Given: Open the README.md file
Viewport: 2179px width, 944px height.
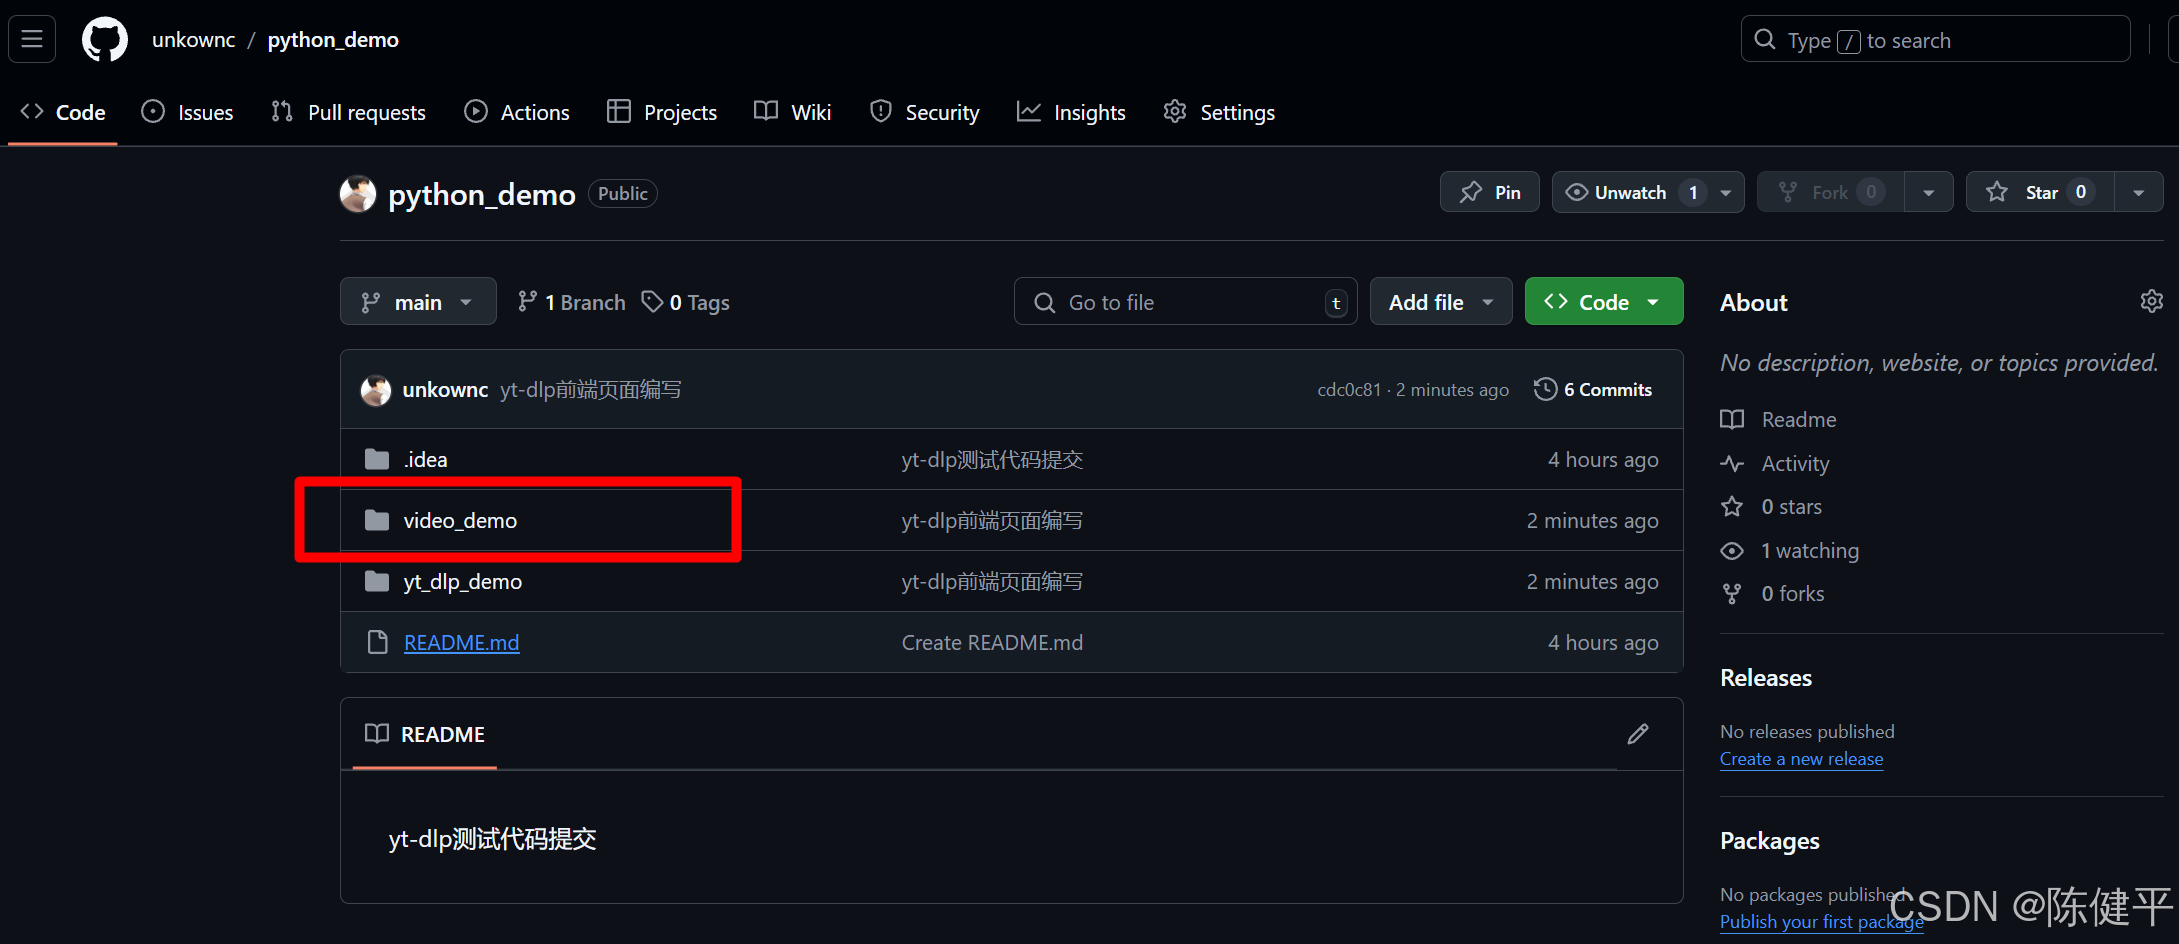Looking at the screenshot, I should coord(461,643).
